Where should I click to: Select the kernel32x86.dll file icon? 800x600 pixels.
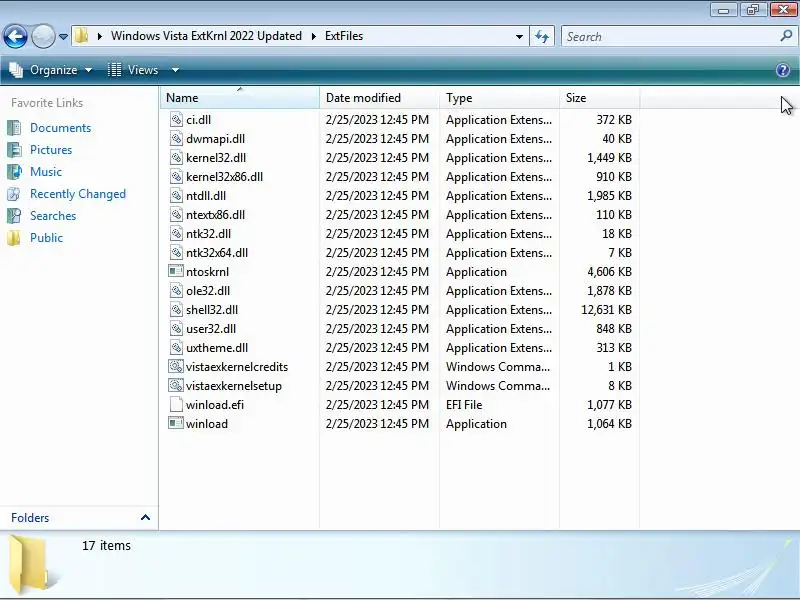click(176, 177)
